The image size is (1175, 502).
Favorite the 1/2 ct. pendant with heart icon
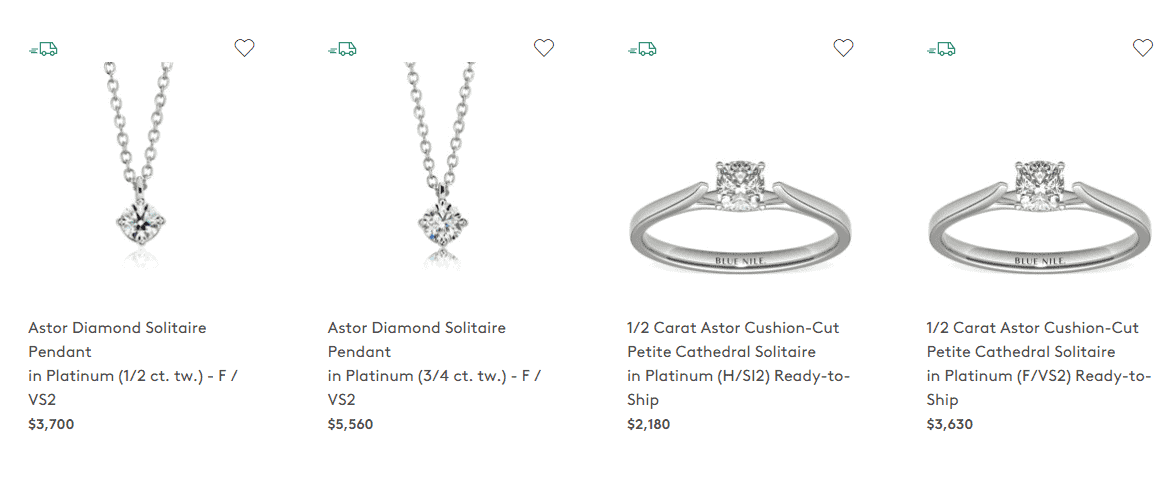(245, 47)
